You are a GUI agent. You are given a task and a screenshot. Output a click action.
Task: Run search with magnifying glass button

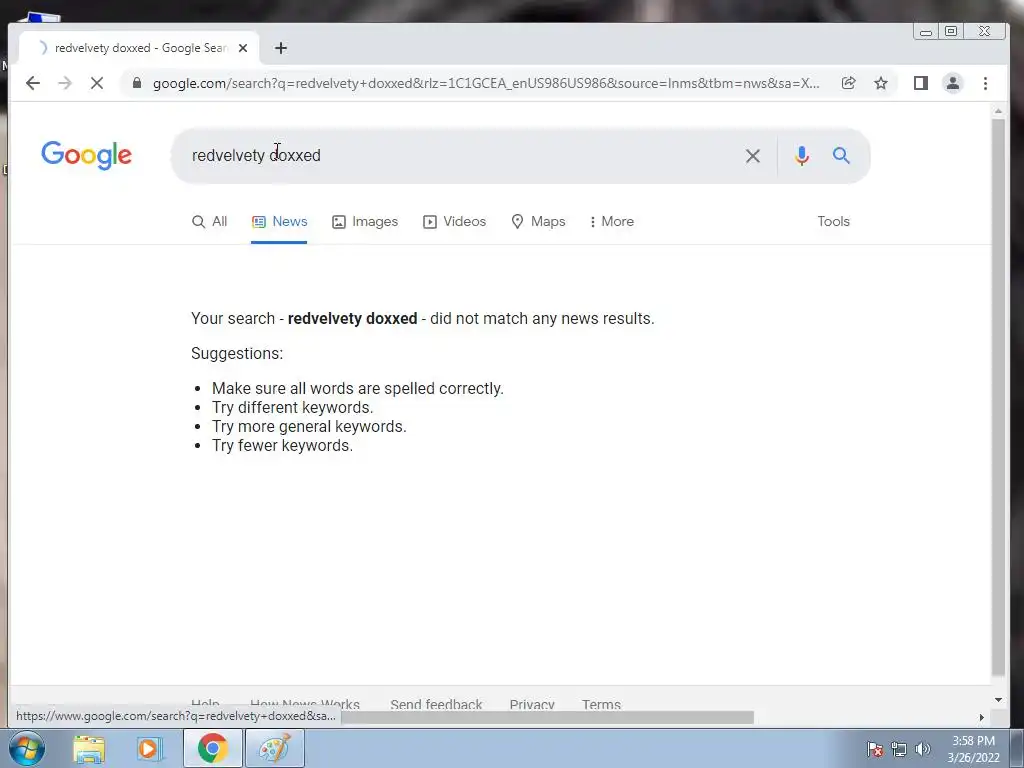click(x=841, y=155)
